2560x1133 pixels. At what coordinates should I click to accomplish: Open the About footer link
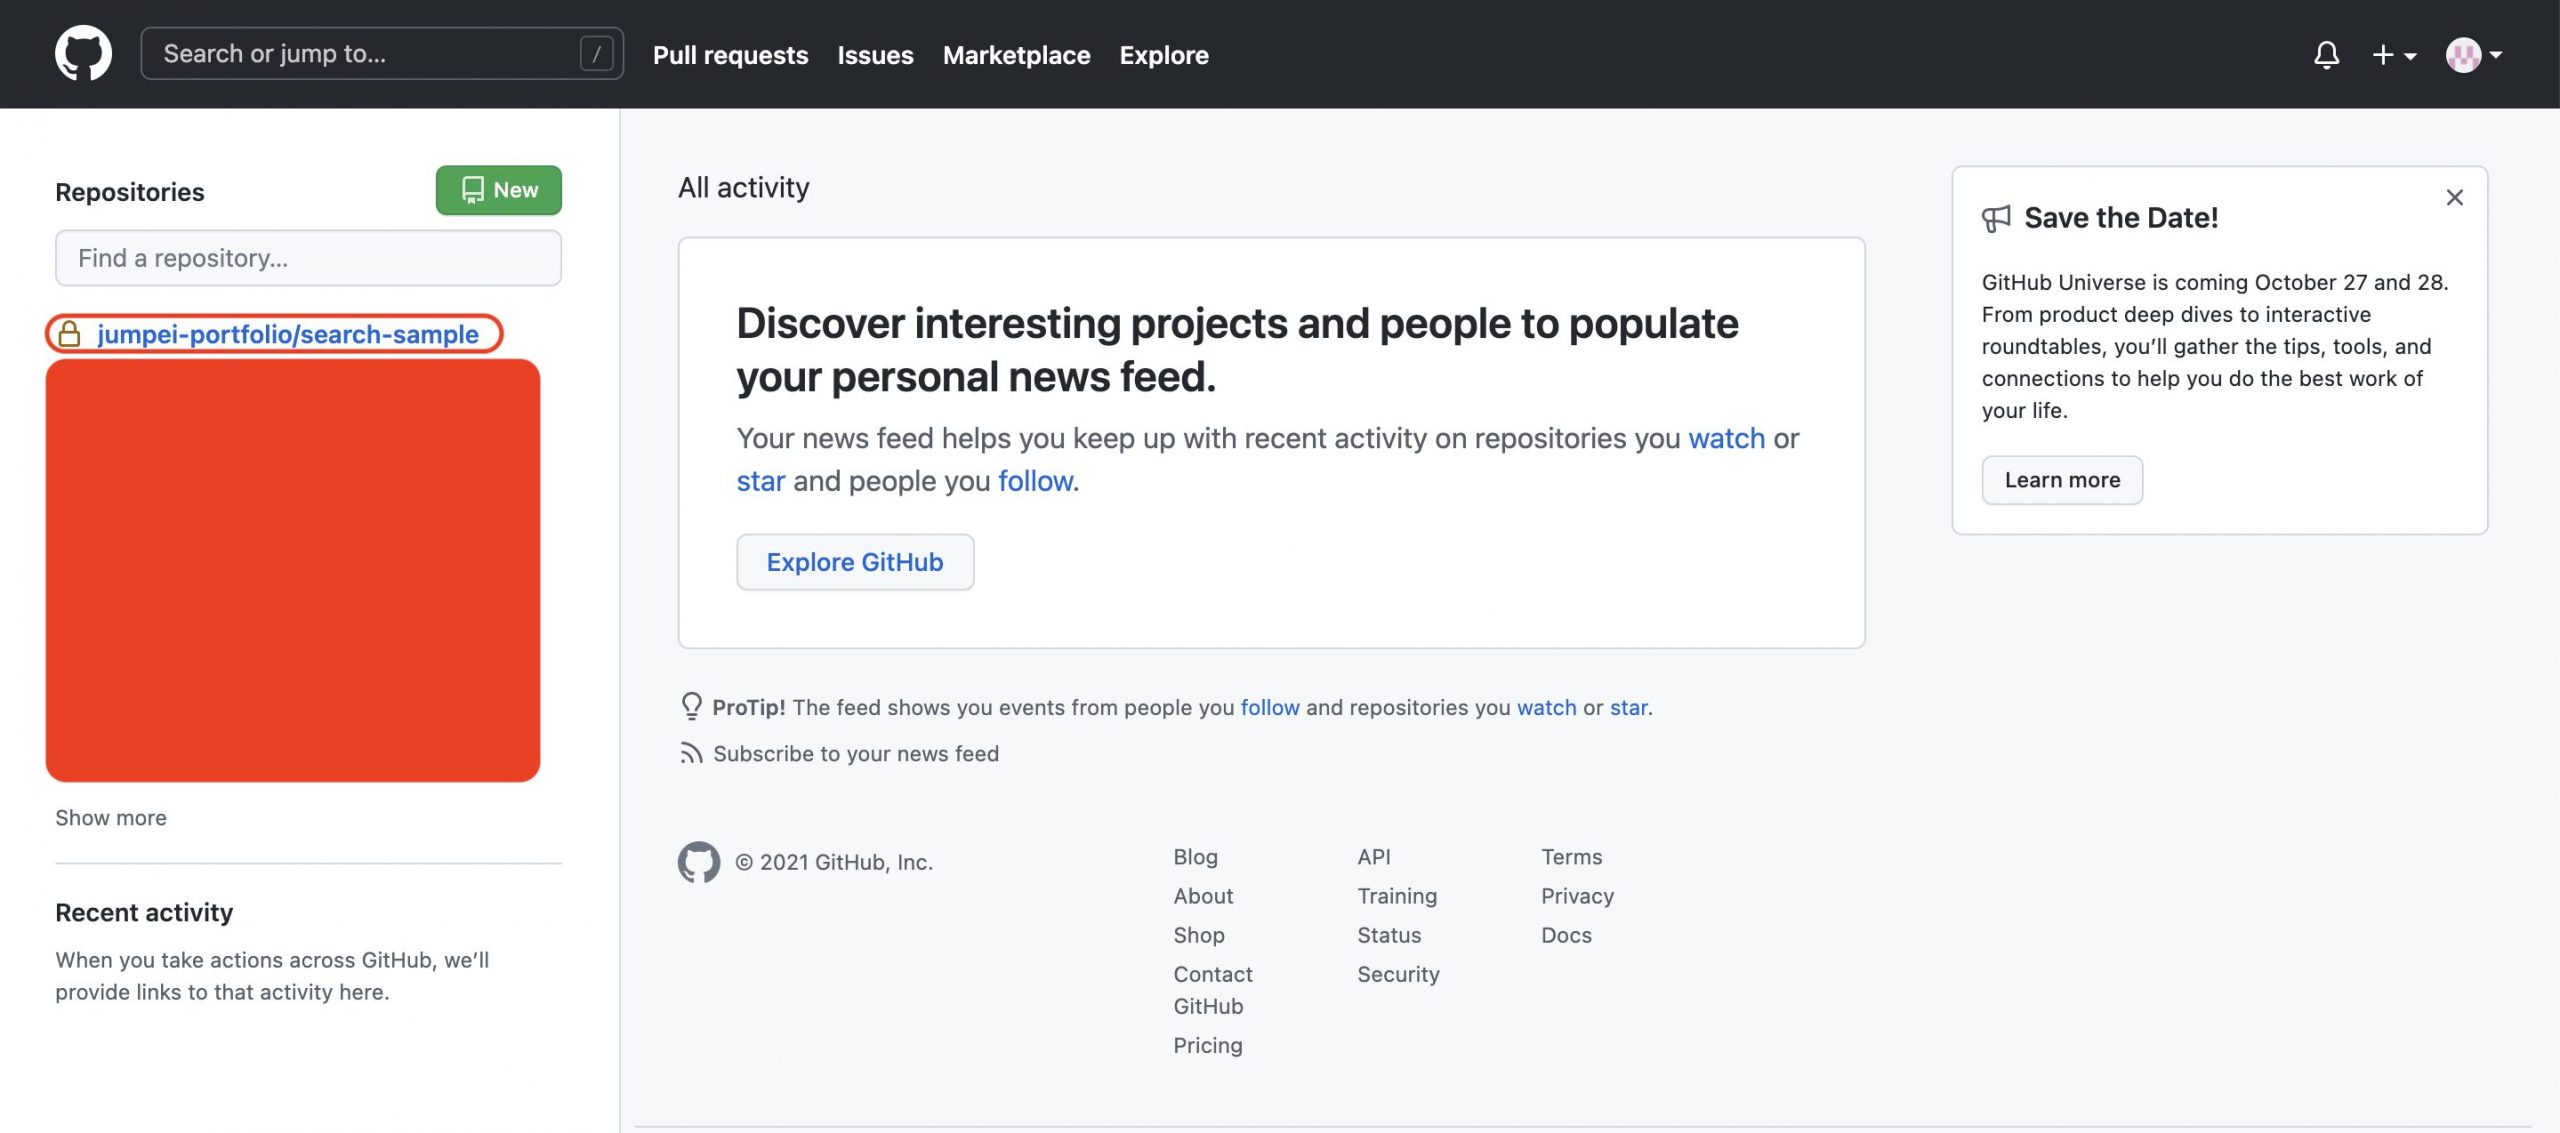point(1203,895)
